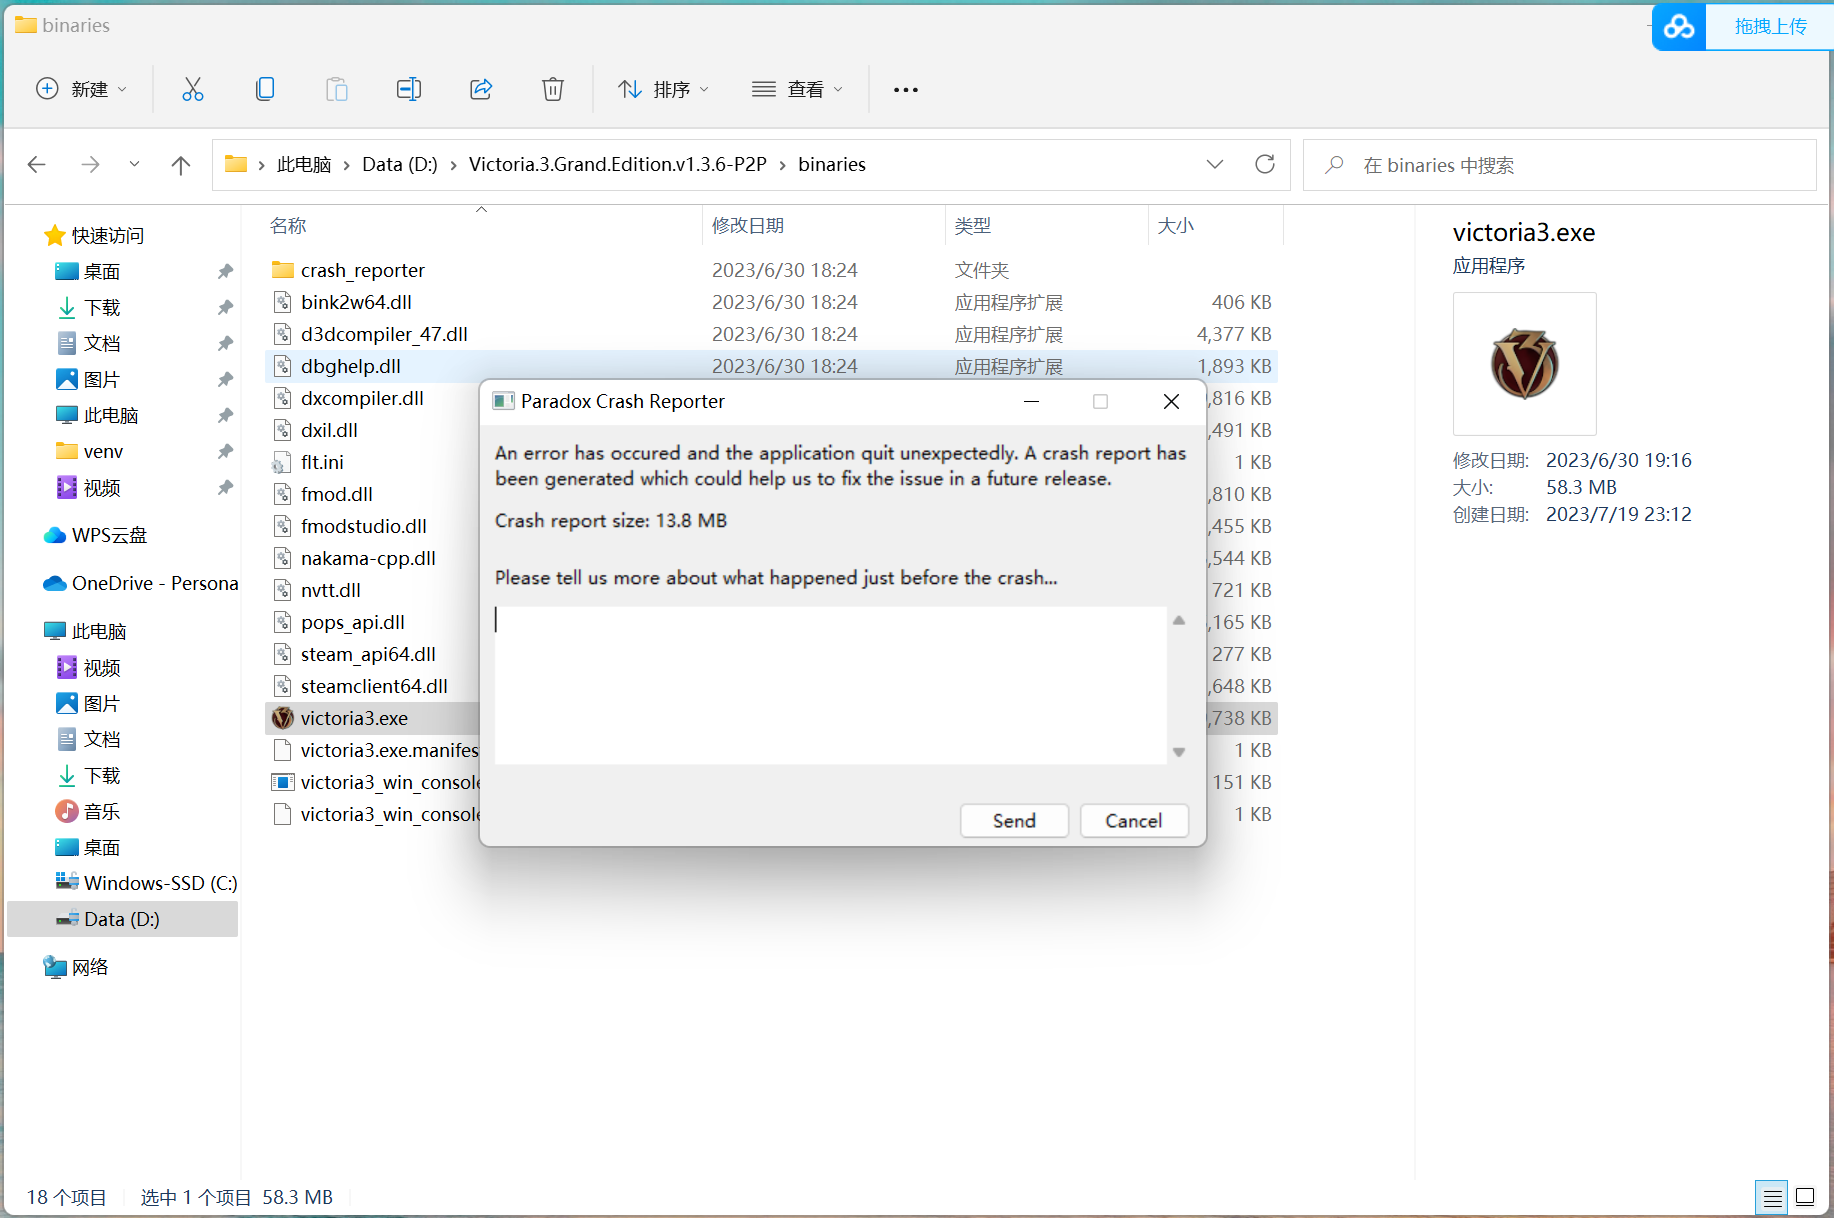
Task: Click the Delete trash can icon
Action: 552,90
